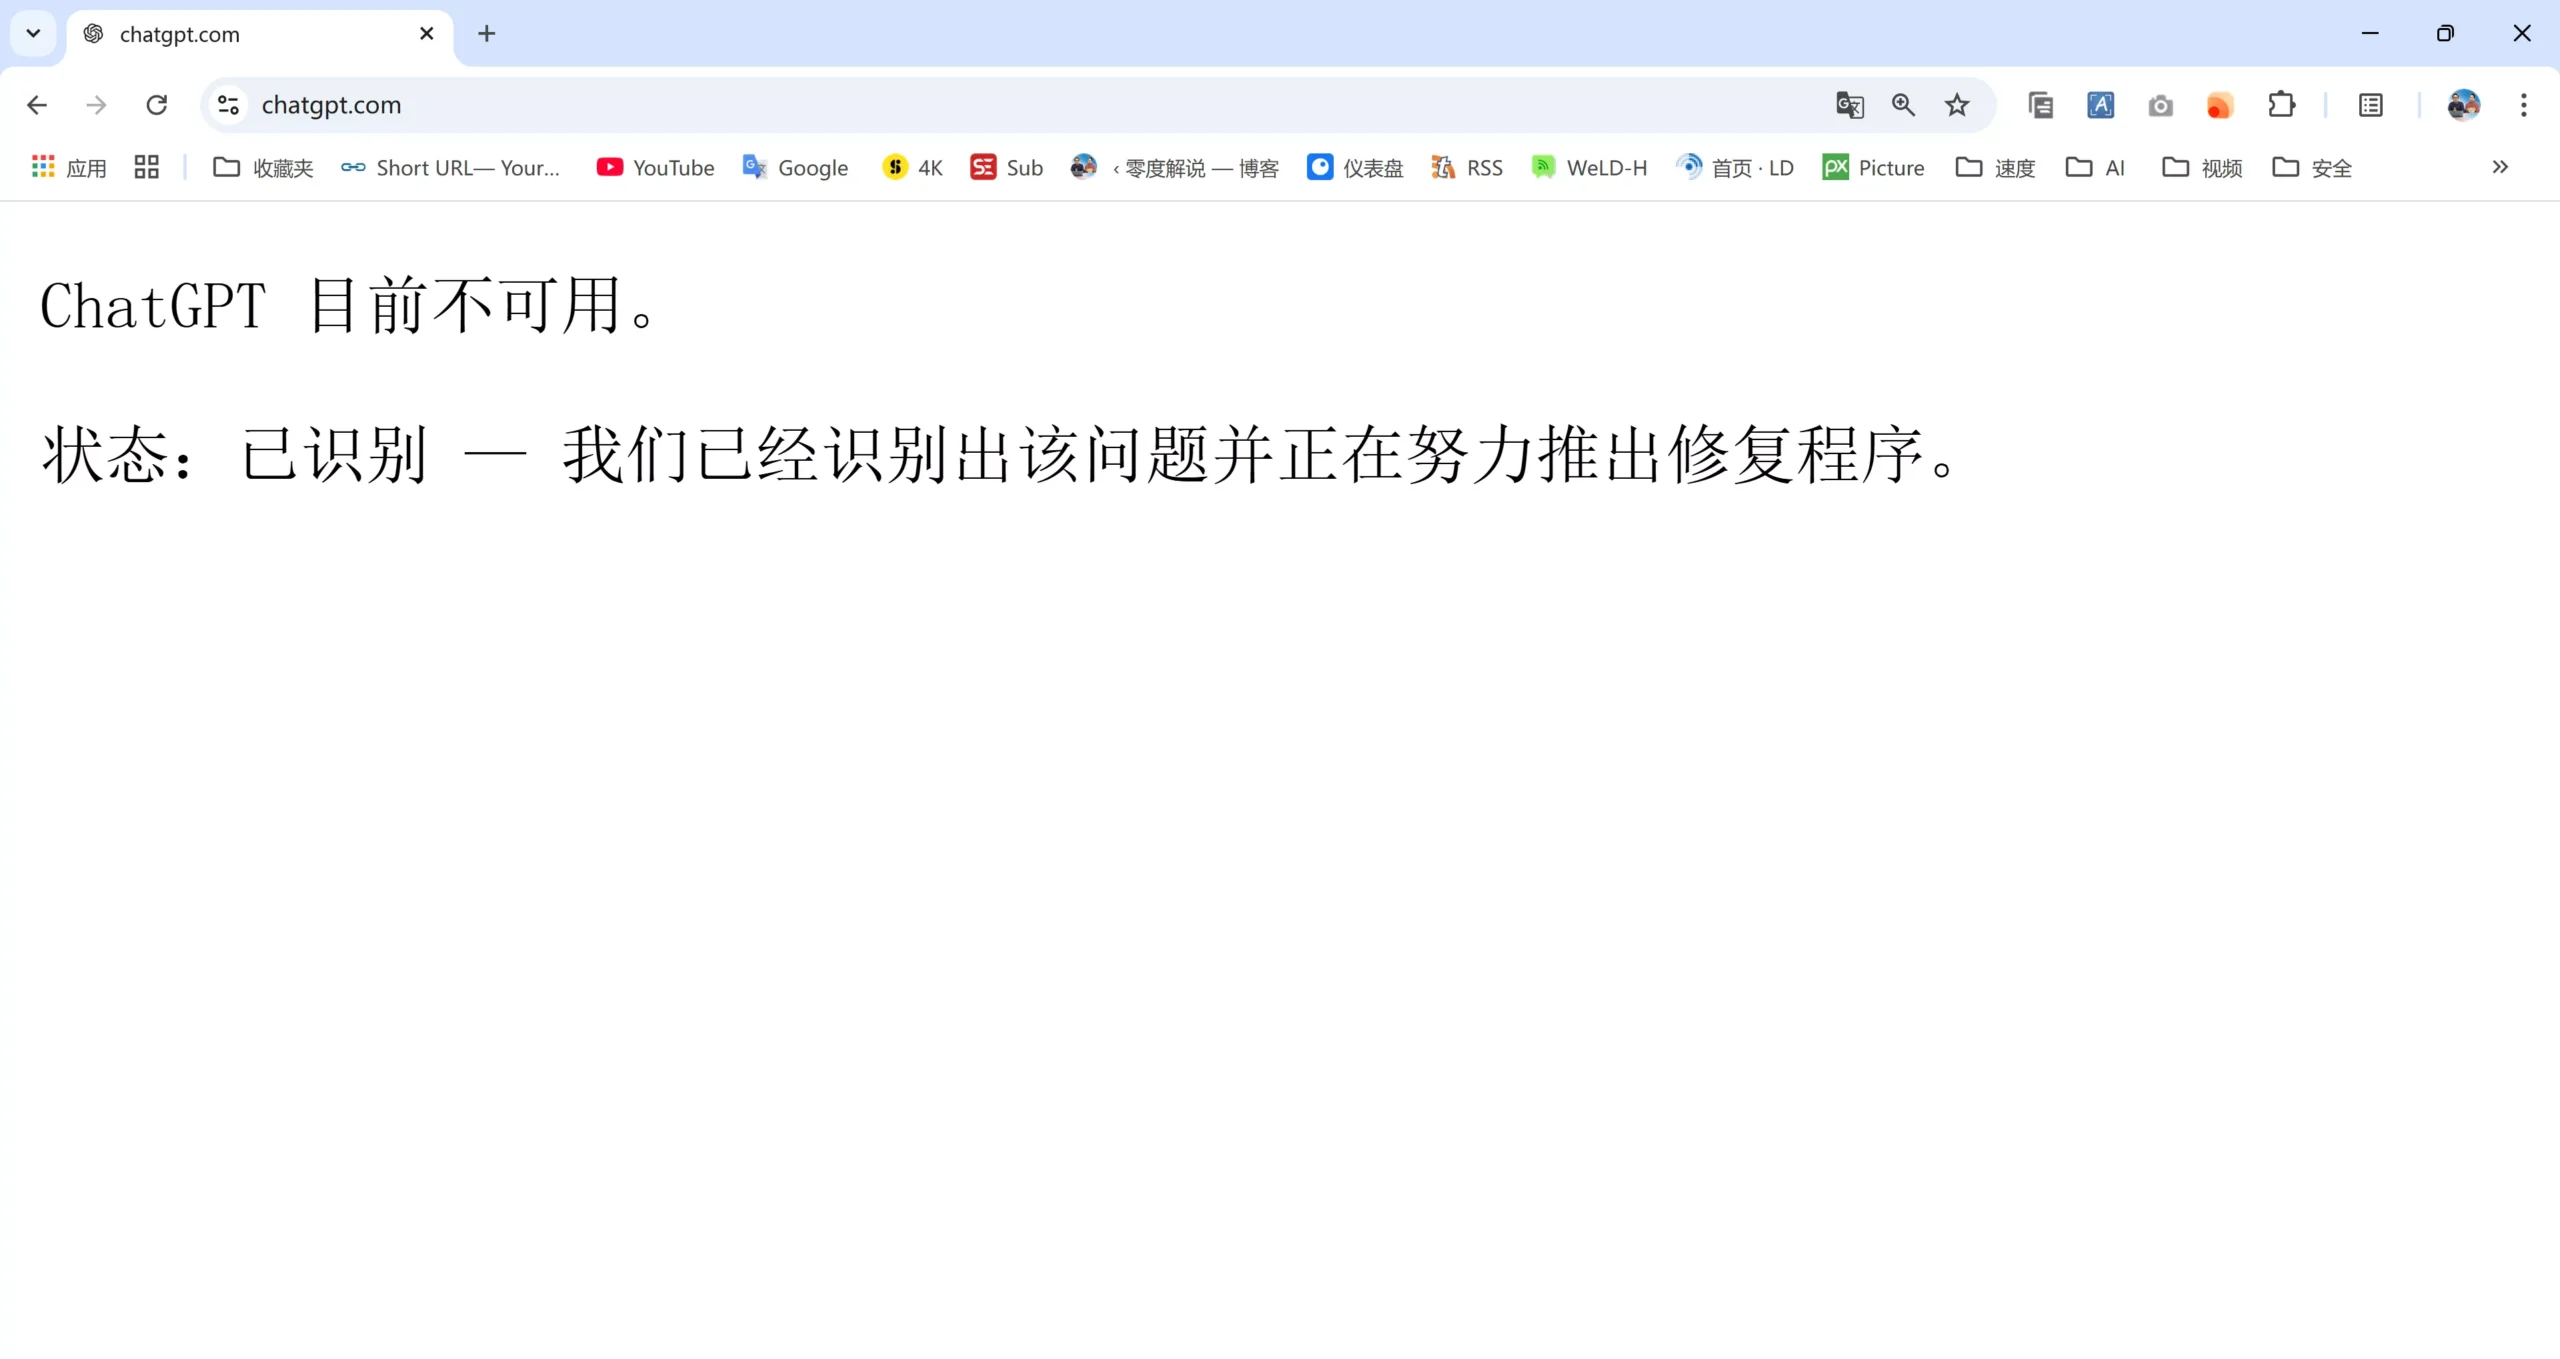Click the 收藏夹 folder menu item
The height and width of the screenshot is (1359, 2560).
[264, 168]
